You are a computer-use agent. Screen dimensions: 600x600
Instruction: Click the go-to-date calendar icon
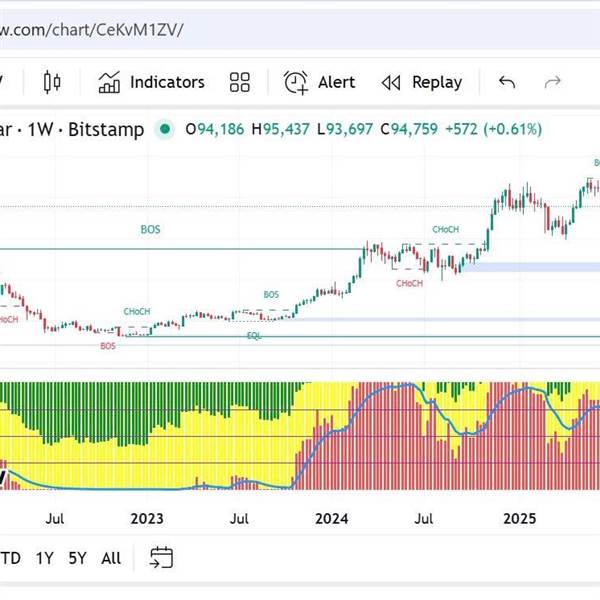pyautogui.click(x=161, y=557)
